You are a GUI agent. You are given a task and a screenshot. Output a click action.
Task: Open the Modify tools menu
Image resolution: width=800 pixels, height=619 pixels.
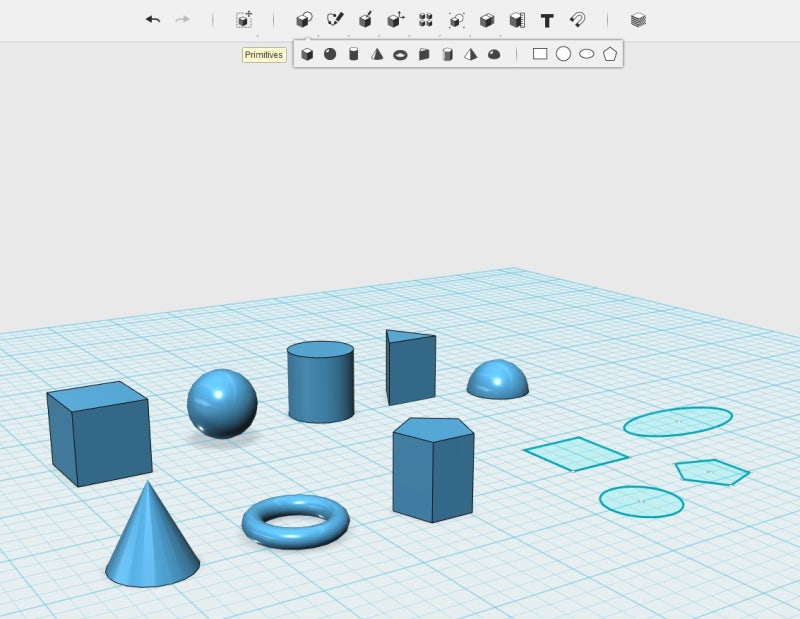click(x=395, y=20)
